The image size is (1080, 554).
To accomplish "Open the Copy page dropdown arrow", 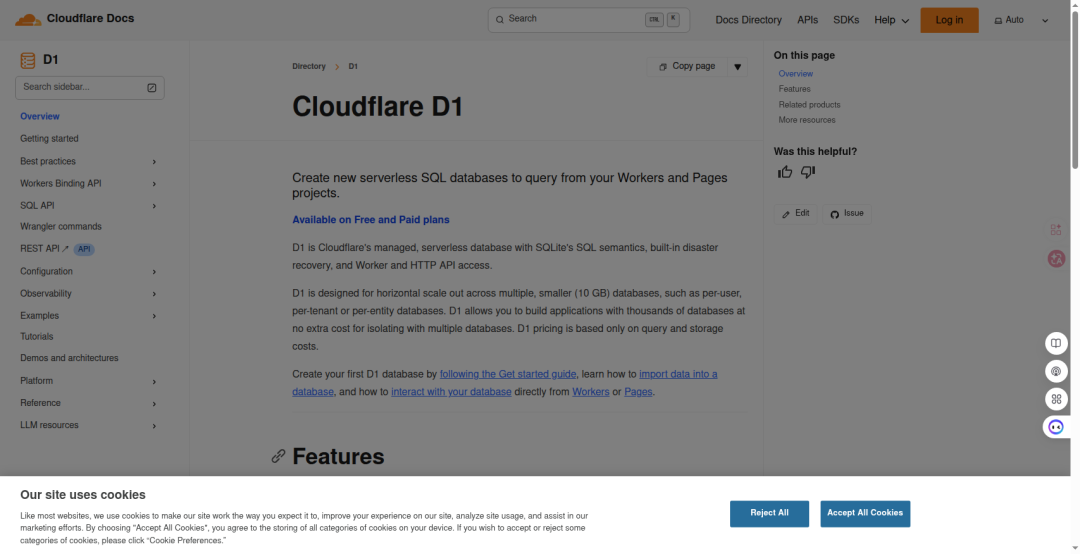I will pos(738,67).
